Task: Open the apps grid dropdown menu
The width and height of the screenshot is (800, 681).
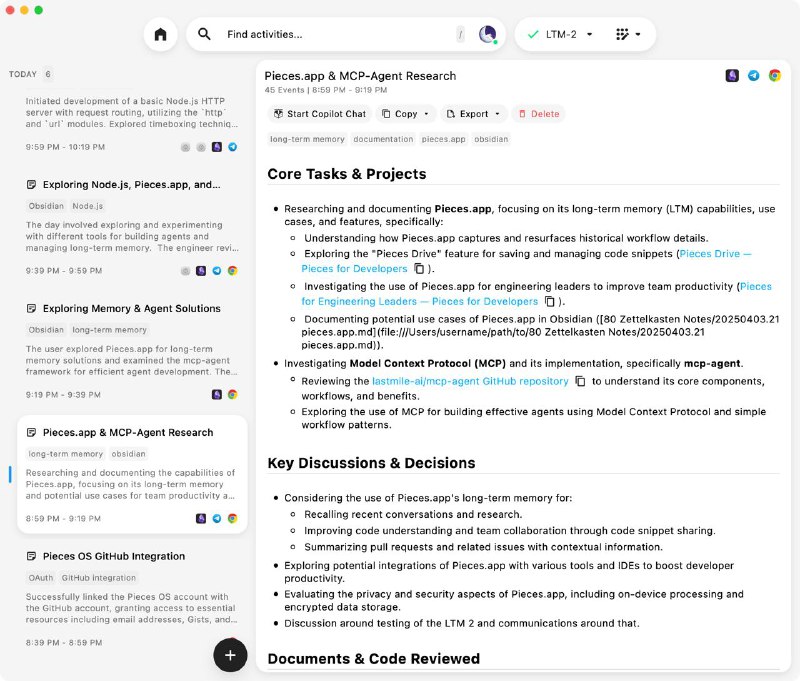Action: coord(628,34)
